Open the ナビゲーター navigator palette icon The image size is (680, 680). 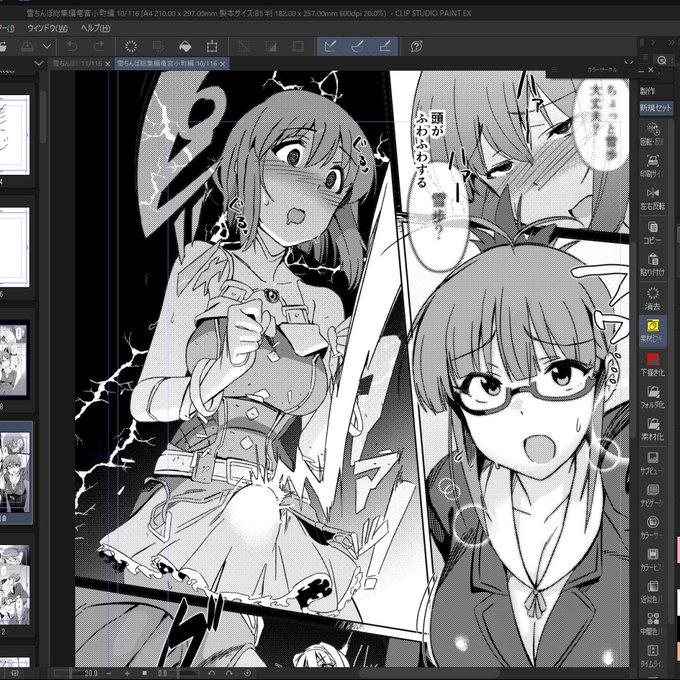[x=652, y=495]
